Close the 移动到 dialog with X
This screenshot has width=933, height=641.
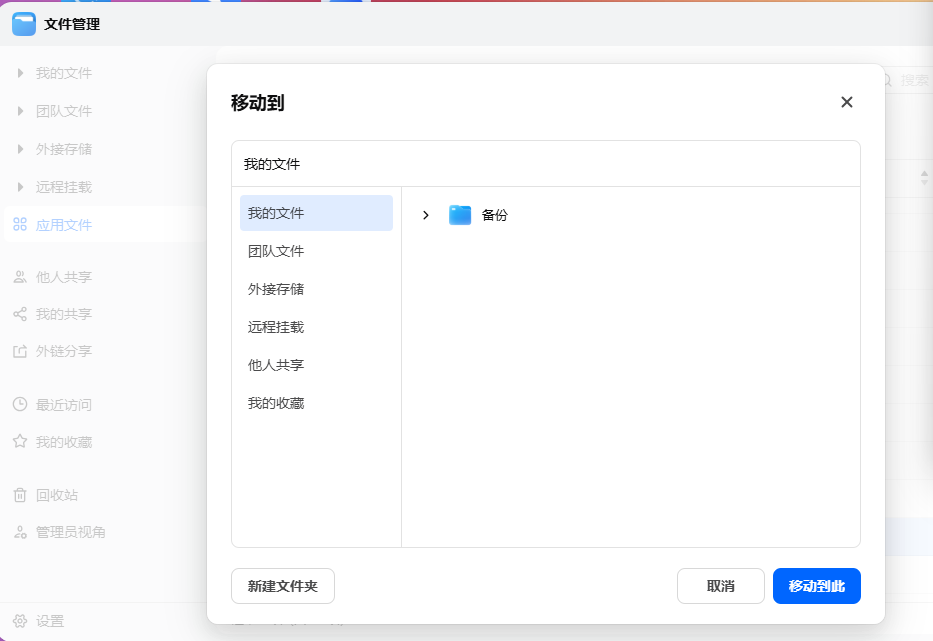[x=847, y=102]
